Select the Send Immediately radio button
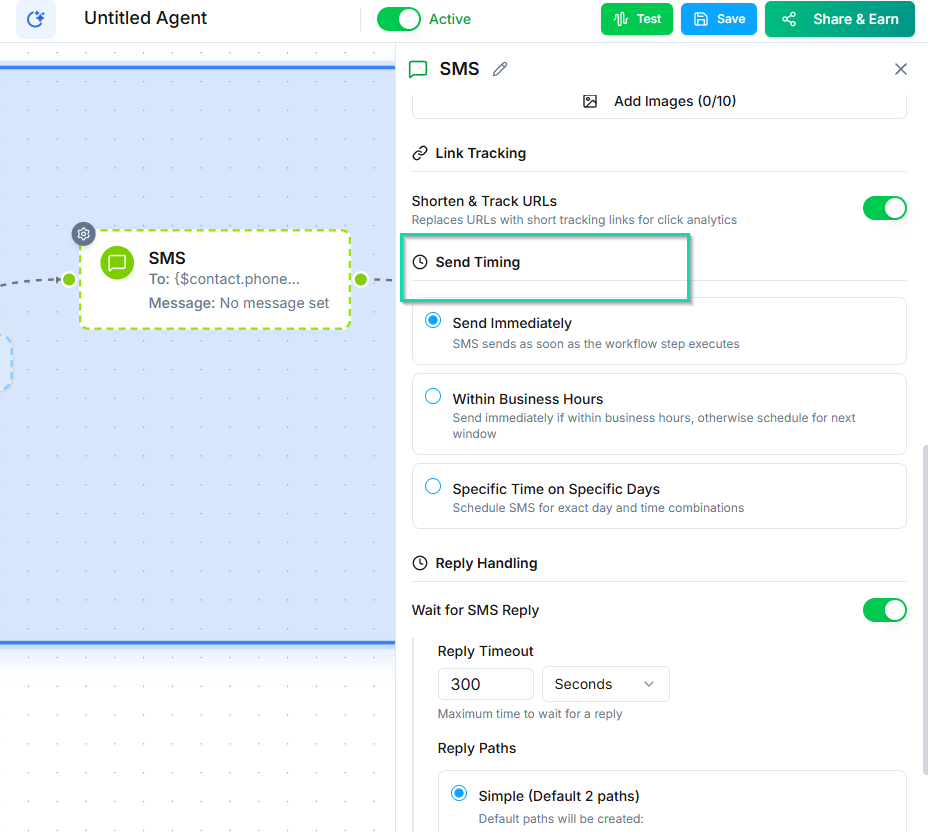The image size is (928, 832). pyautogui.click(x=433, y=321)
